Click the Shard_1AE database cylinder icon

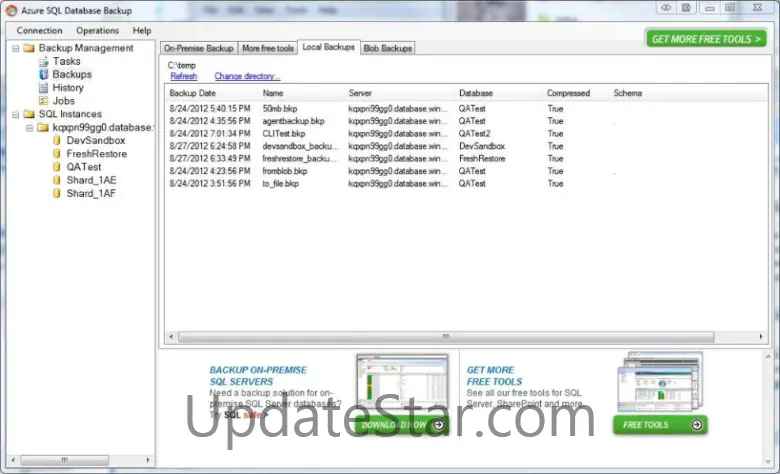pyautogui.click(x=57, y=181)
